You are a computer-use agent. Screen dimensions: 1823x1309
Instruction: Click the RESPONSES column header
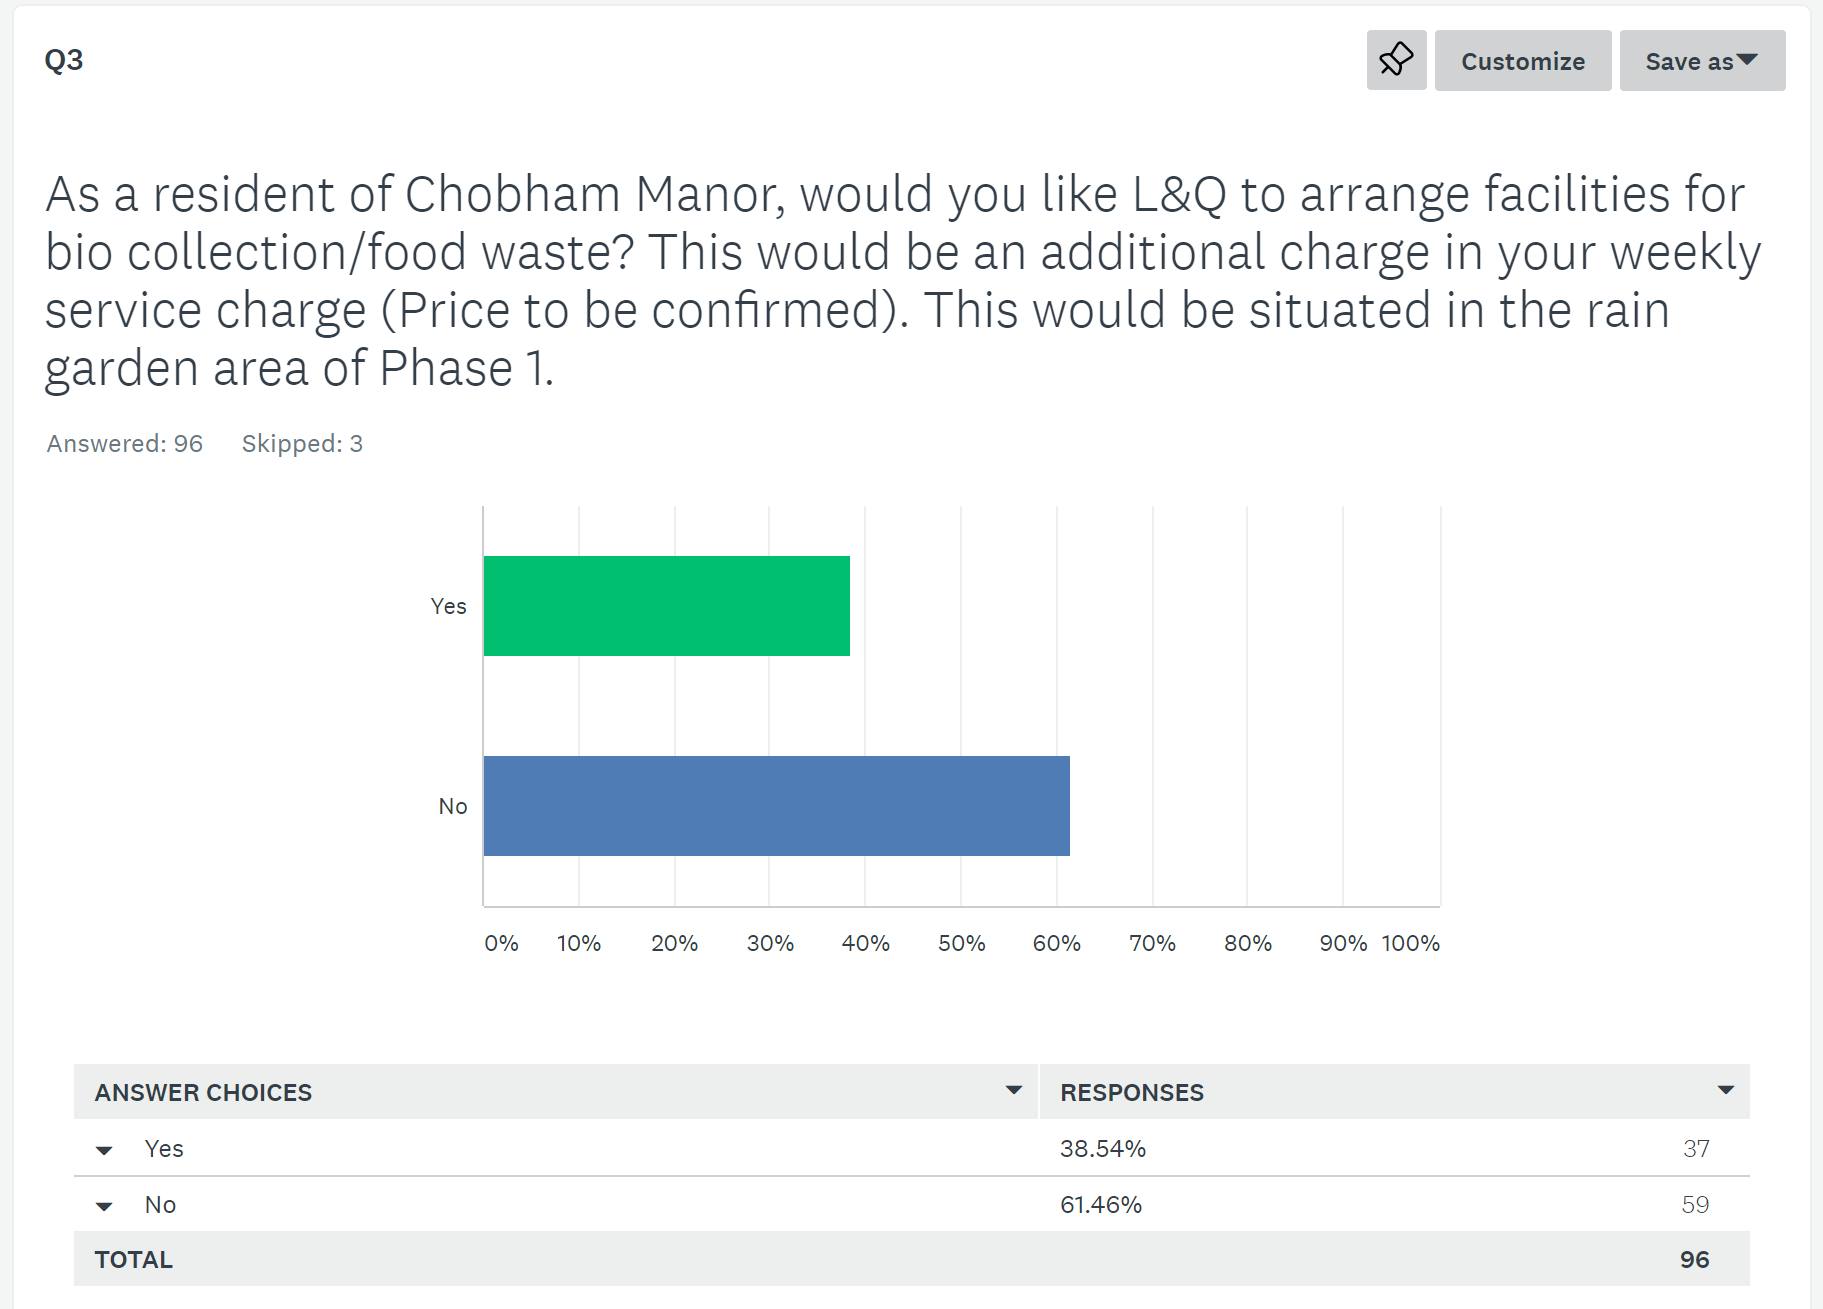[x=1132, y=1093]
